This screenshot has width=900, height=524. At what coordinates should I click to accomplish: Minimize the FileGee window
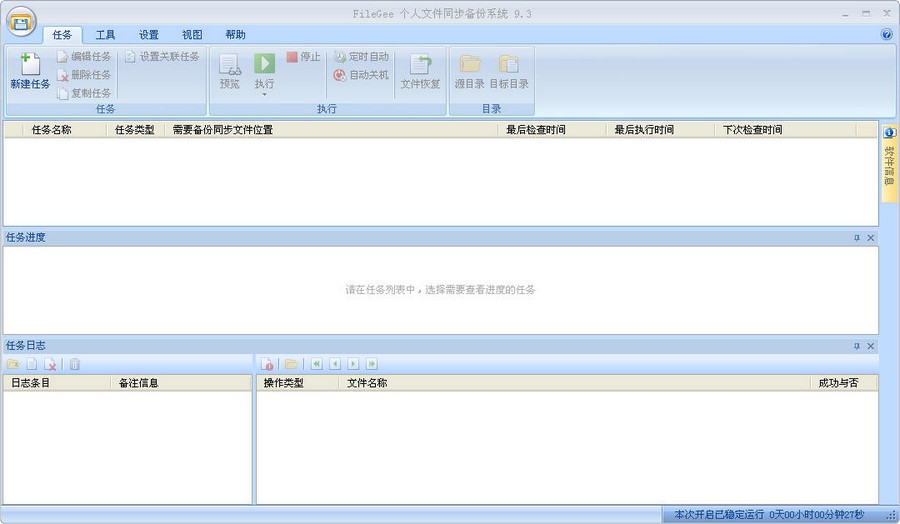click(845, 14)
